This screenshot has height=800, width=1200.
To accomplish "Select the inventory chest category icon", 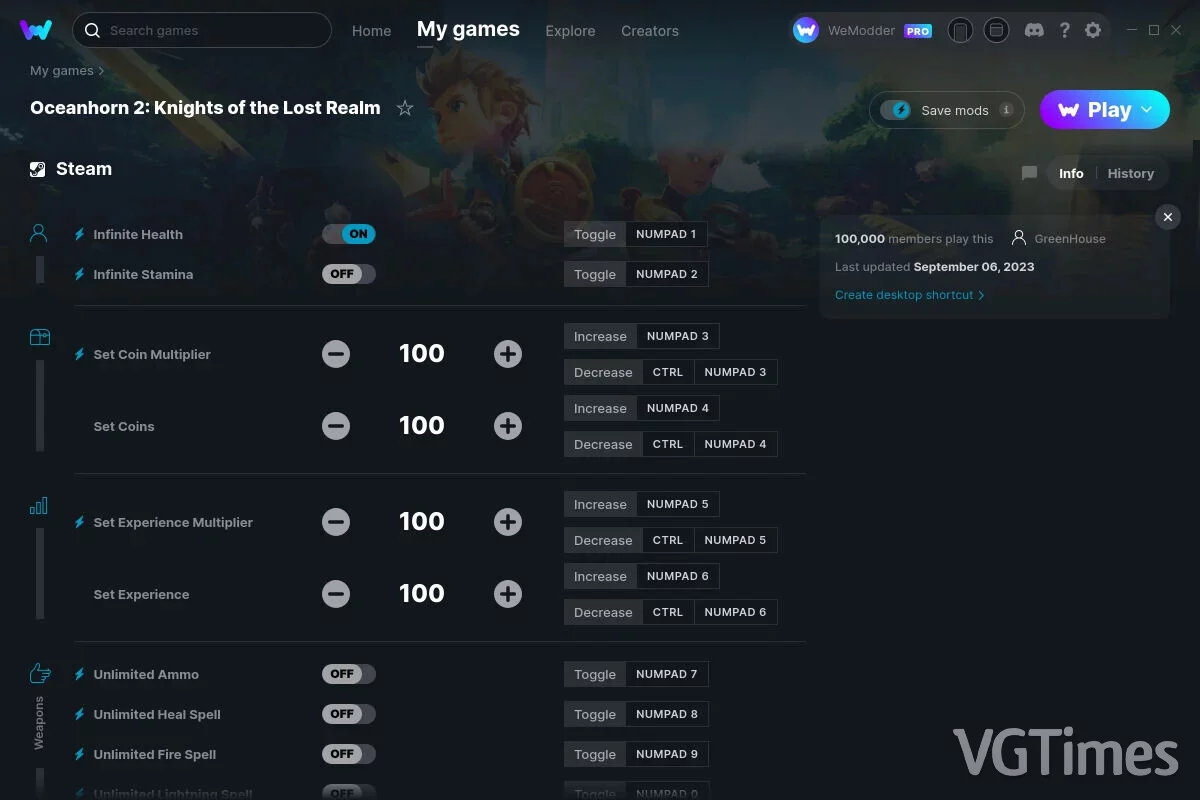I will tap(39, 337).
